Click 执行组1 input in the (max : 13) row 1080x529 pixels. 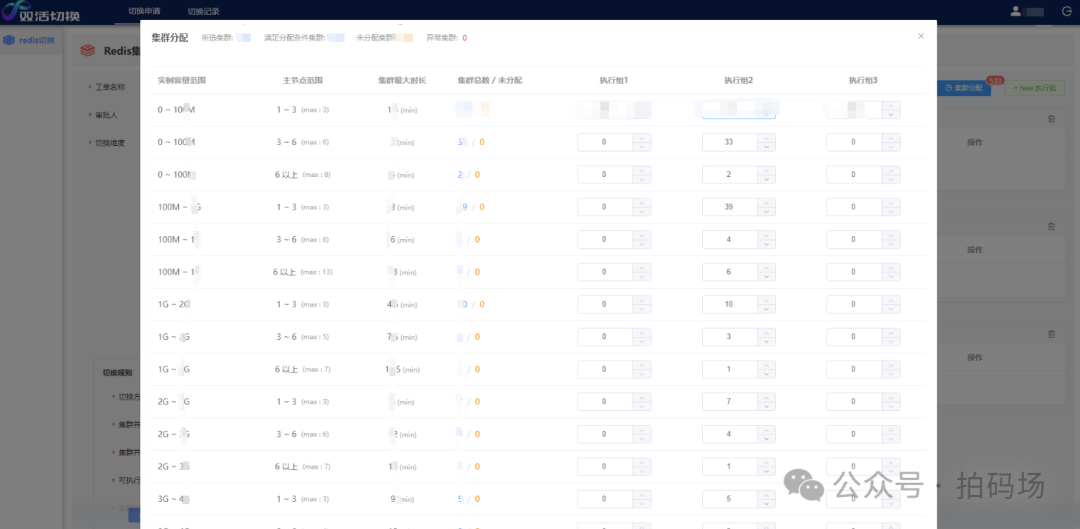coord(605,272)
